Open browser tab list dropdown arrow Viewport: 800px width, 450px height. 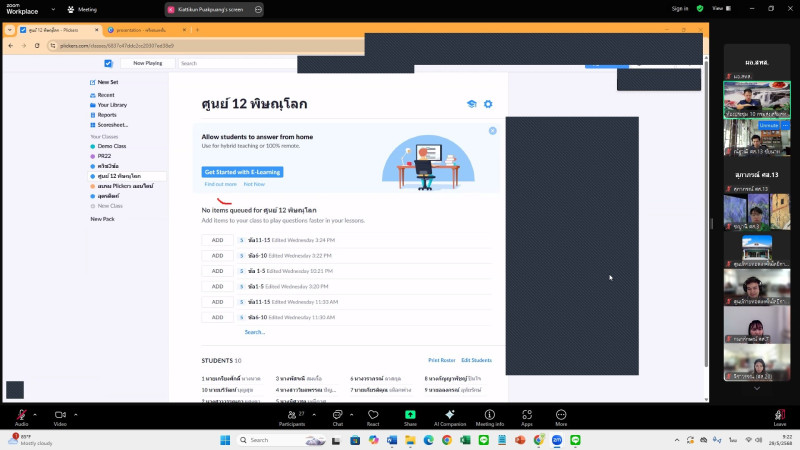pos(10,30)
